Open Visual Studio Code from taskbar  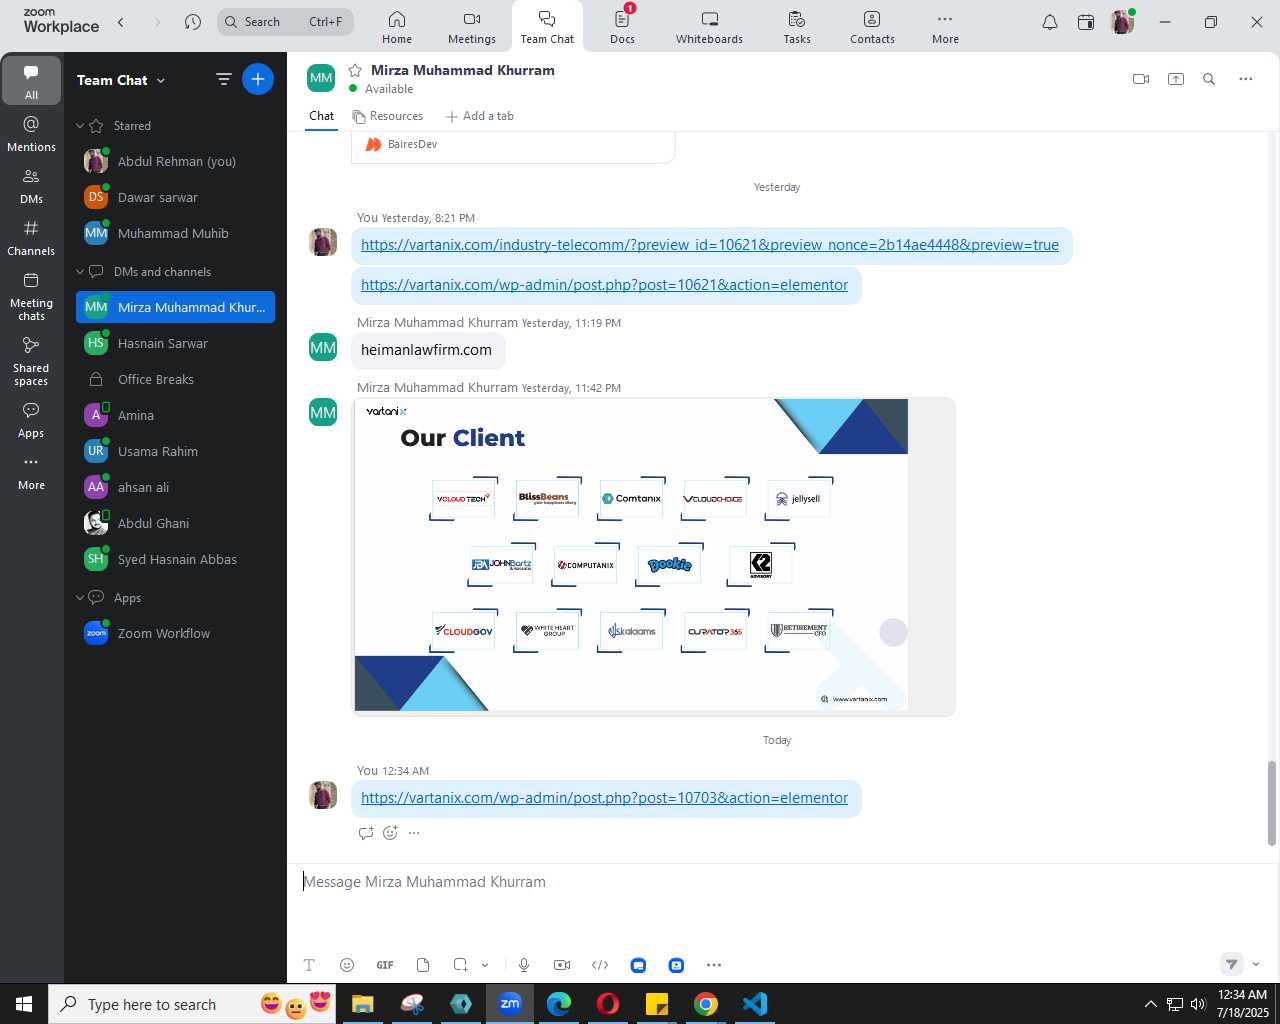755,1004
